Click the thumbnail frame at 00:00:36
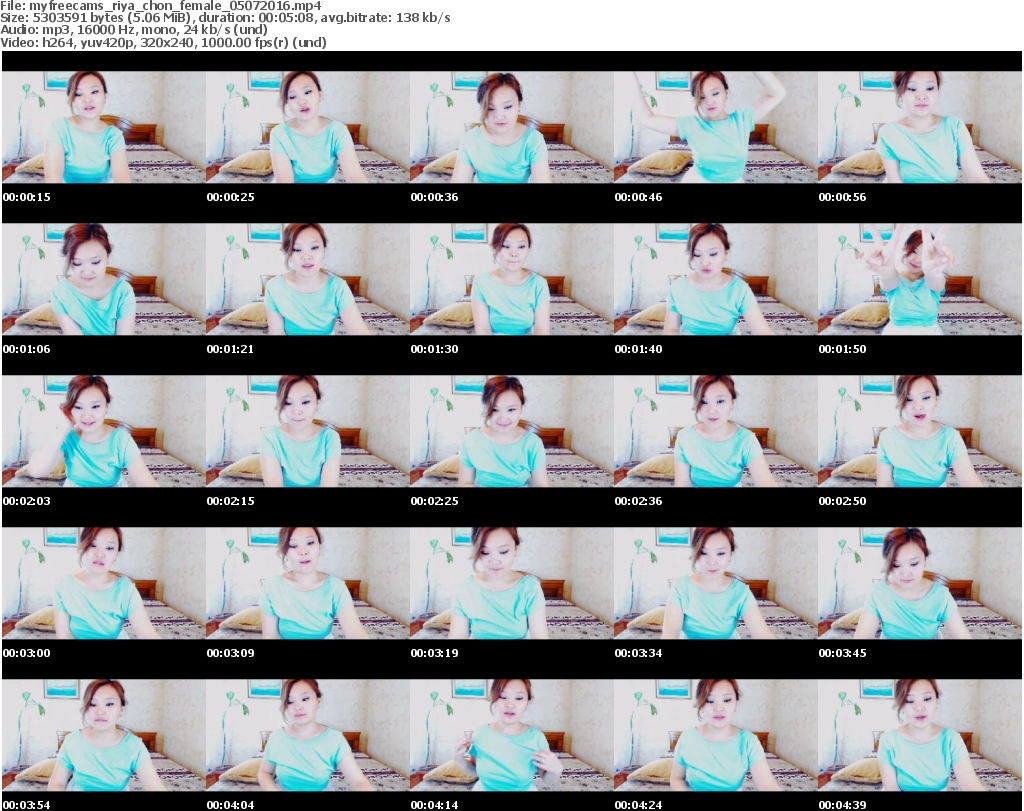 [511, 127]
